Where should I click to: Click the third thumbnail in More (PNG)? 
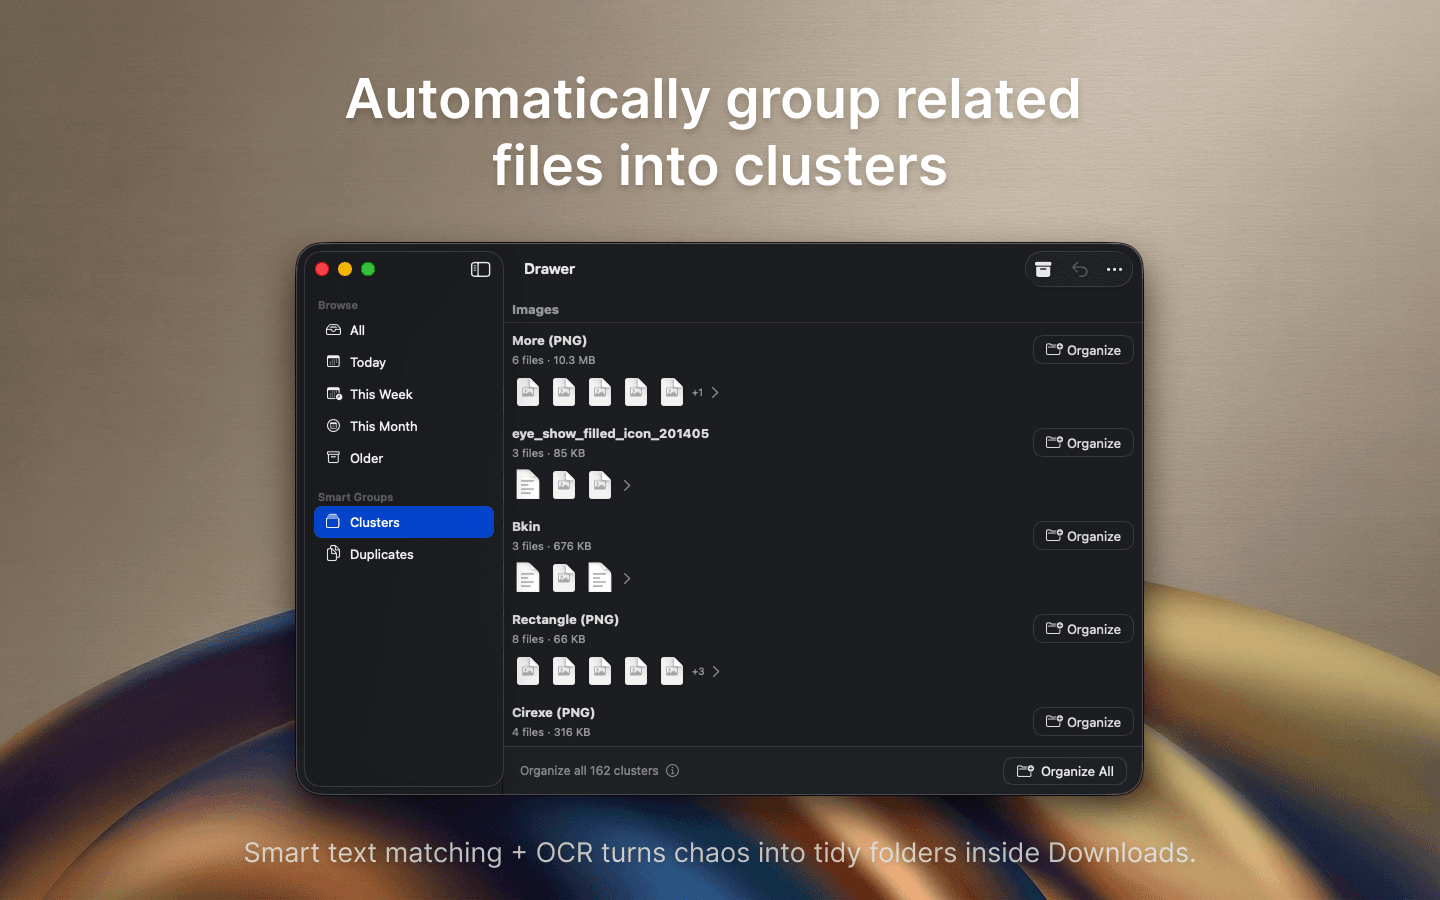pyautogui.click(x=600, y=392)
